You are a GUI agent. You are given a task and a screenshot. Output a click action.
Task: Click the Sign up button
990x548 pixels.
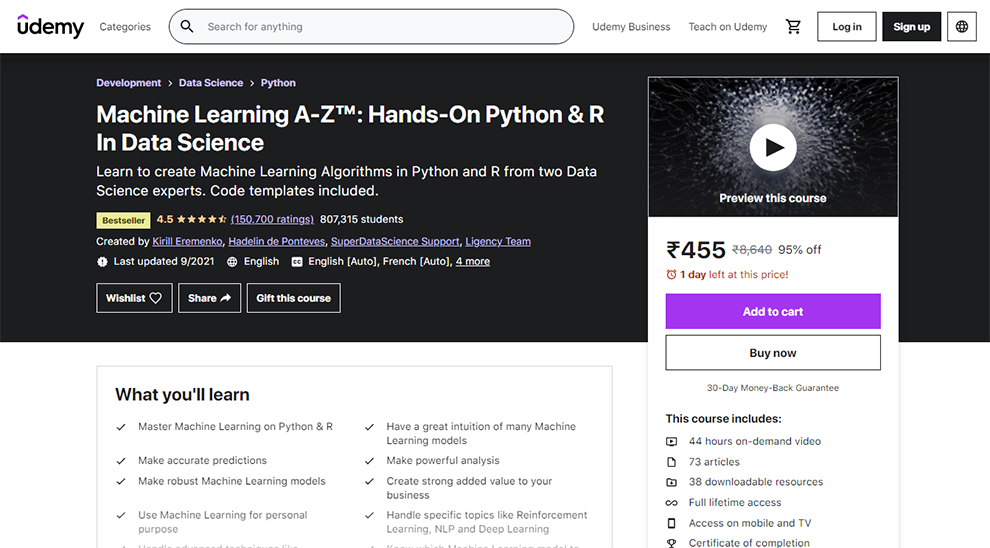click(911, 27)
